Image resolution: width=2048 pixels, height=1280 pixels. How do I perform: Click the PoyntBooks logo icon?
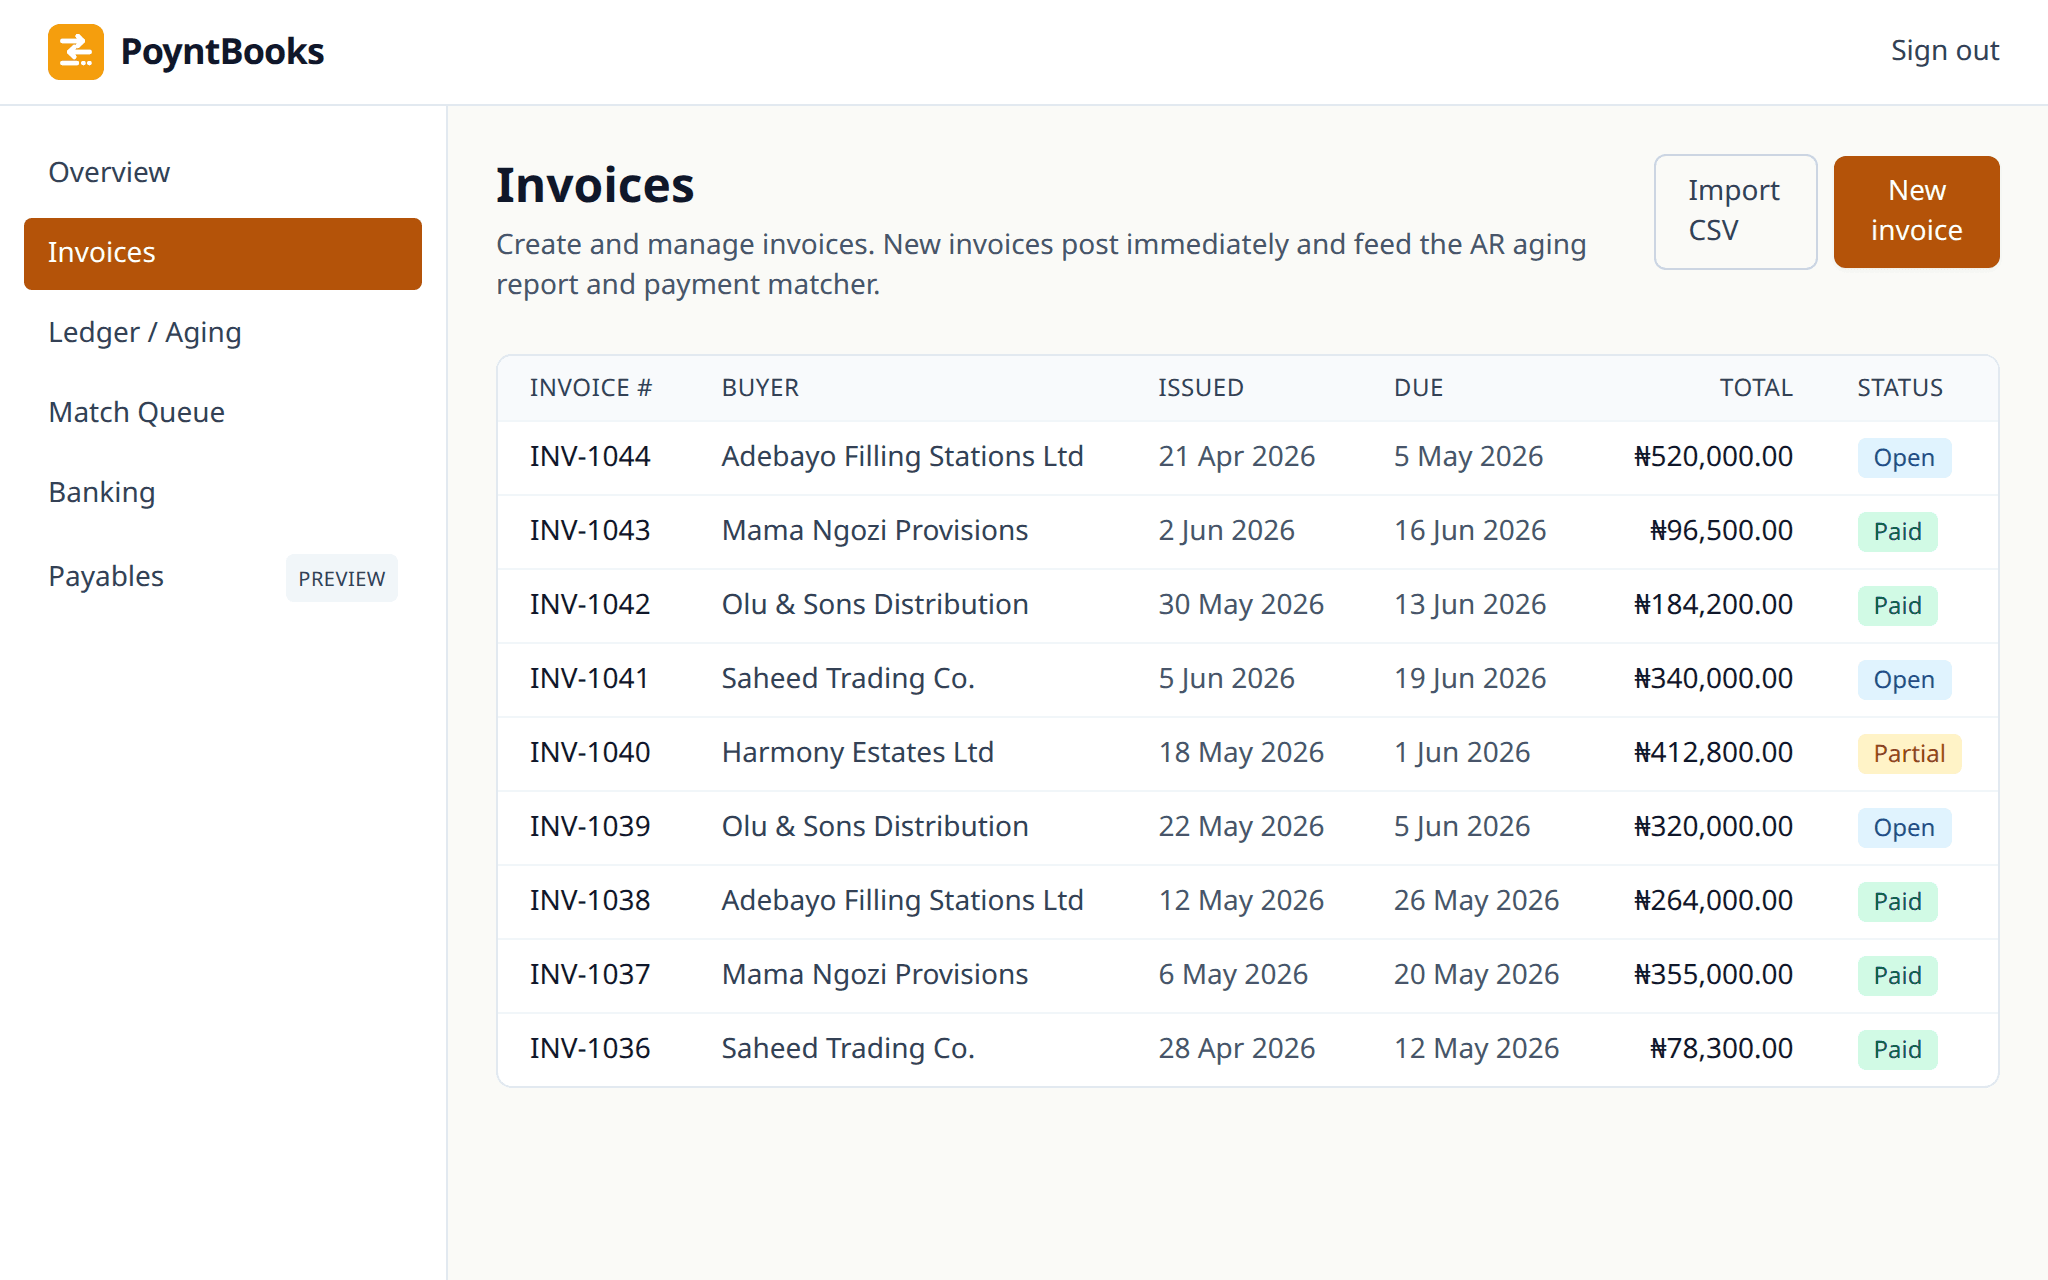click(x=76, y=52)
